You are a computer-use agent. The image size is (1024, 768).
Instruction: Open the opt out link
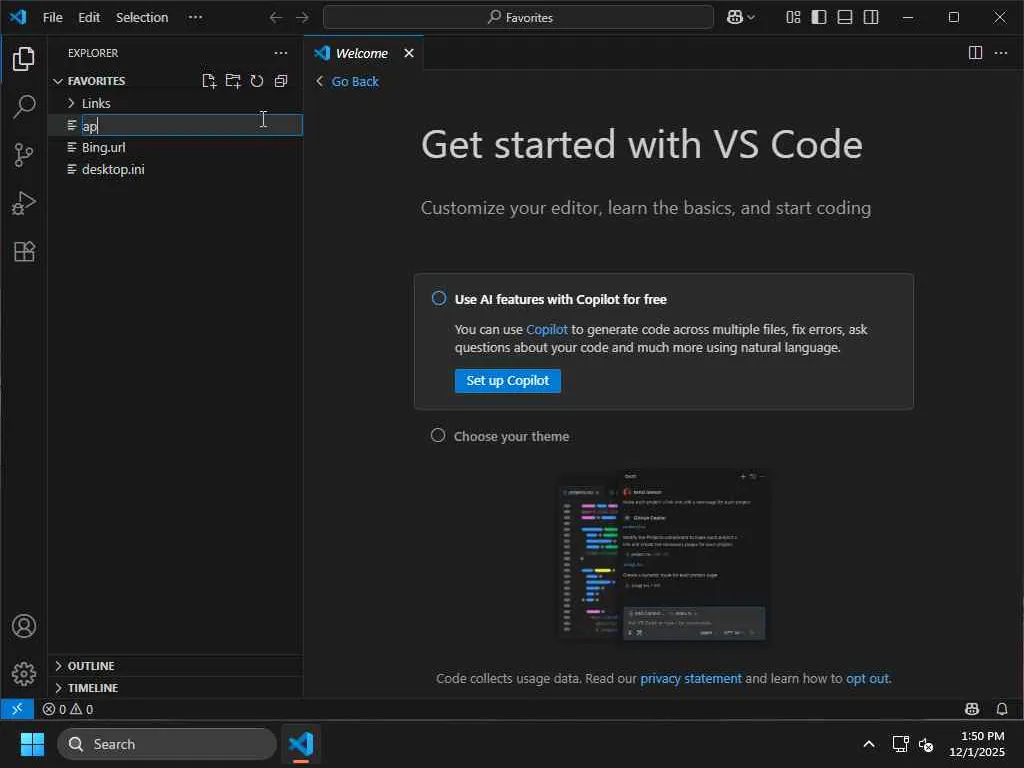pyautogui.click(x=867, y=679)
